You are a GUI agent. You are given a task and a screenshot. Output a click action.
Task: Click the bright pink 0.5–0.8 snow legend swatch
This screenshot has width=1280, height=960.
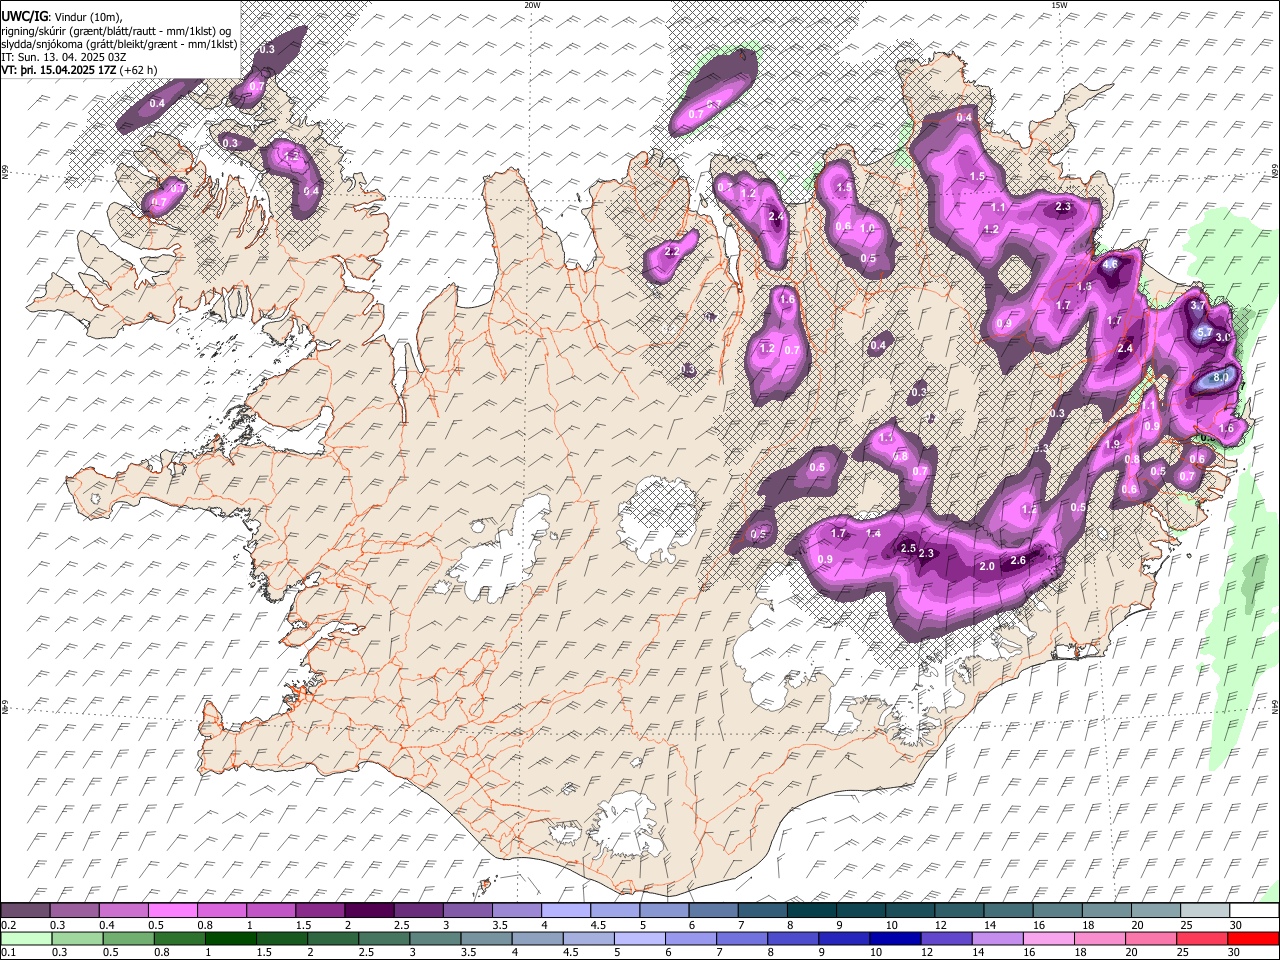pyautogui.click(x=173, y=910)
